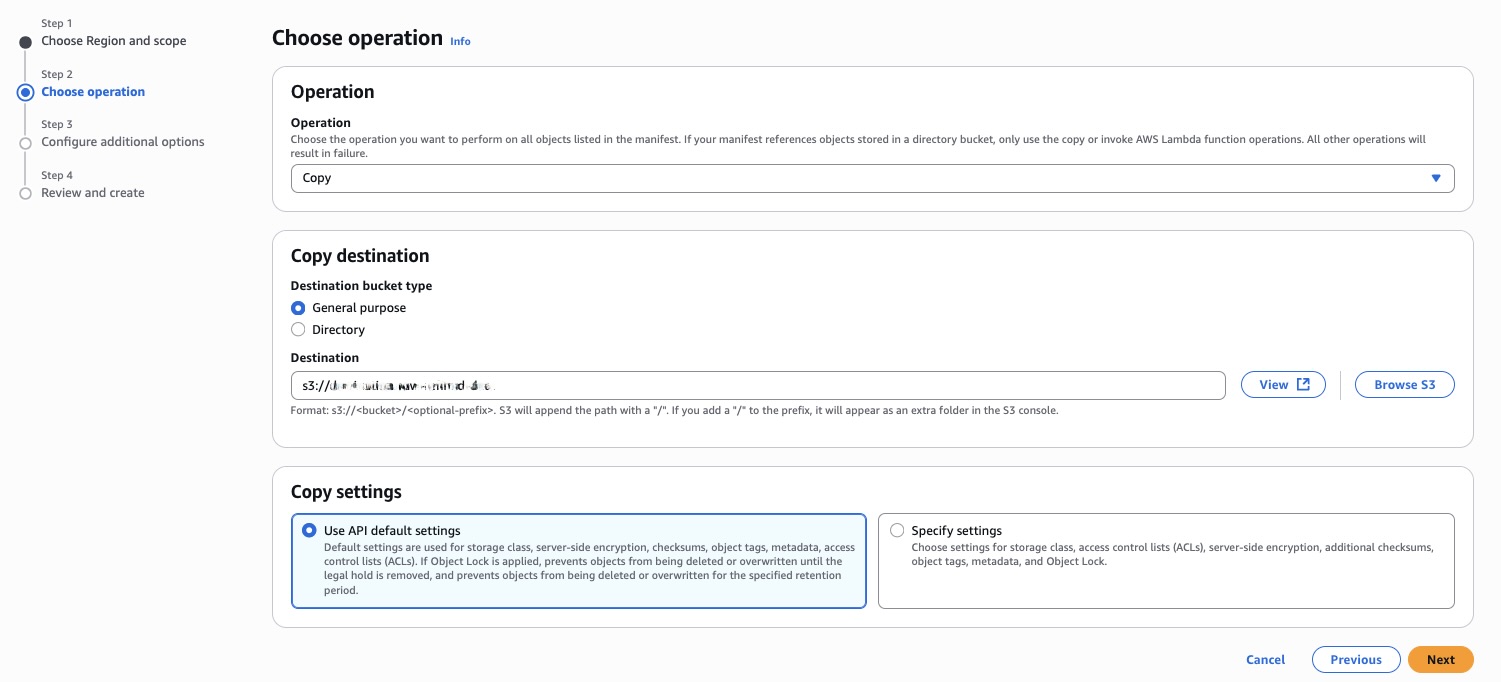Choose Use API default settings option
This screenshot has height=682, width=1501.
click(309, 531)
